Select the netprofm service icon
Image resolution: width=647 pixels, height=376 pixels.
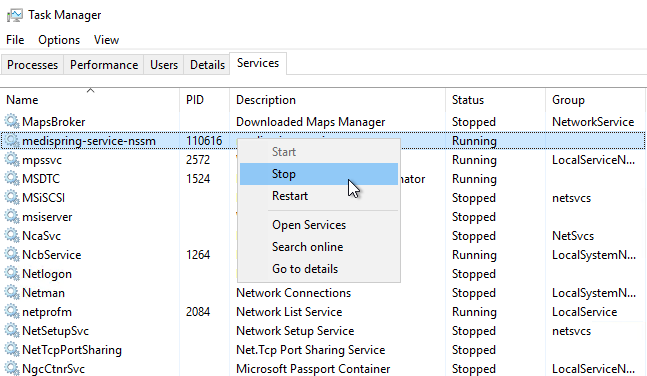pyautogui.click(x=12, y=312)
